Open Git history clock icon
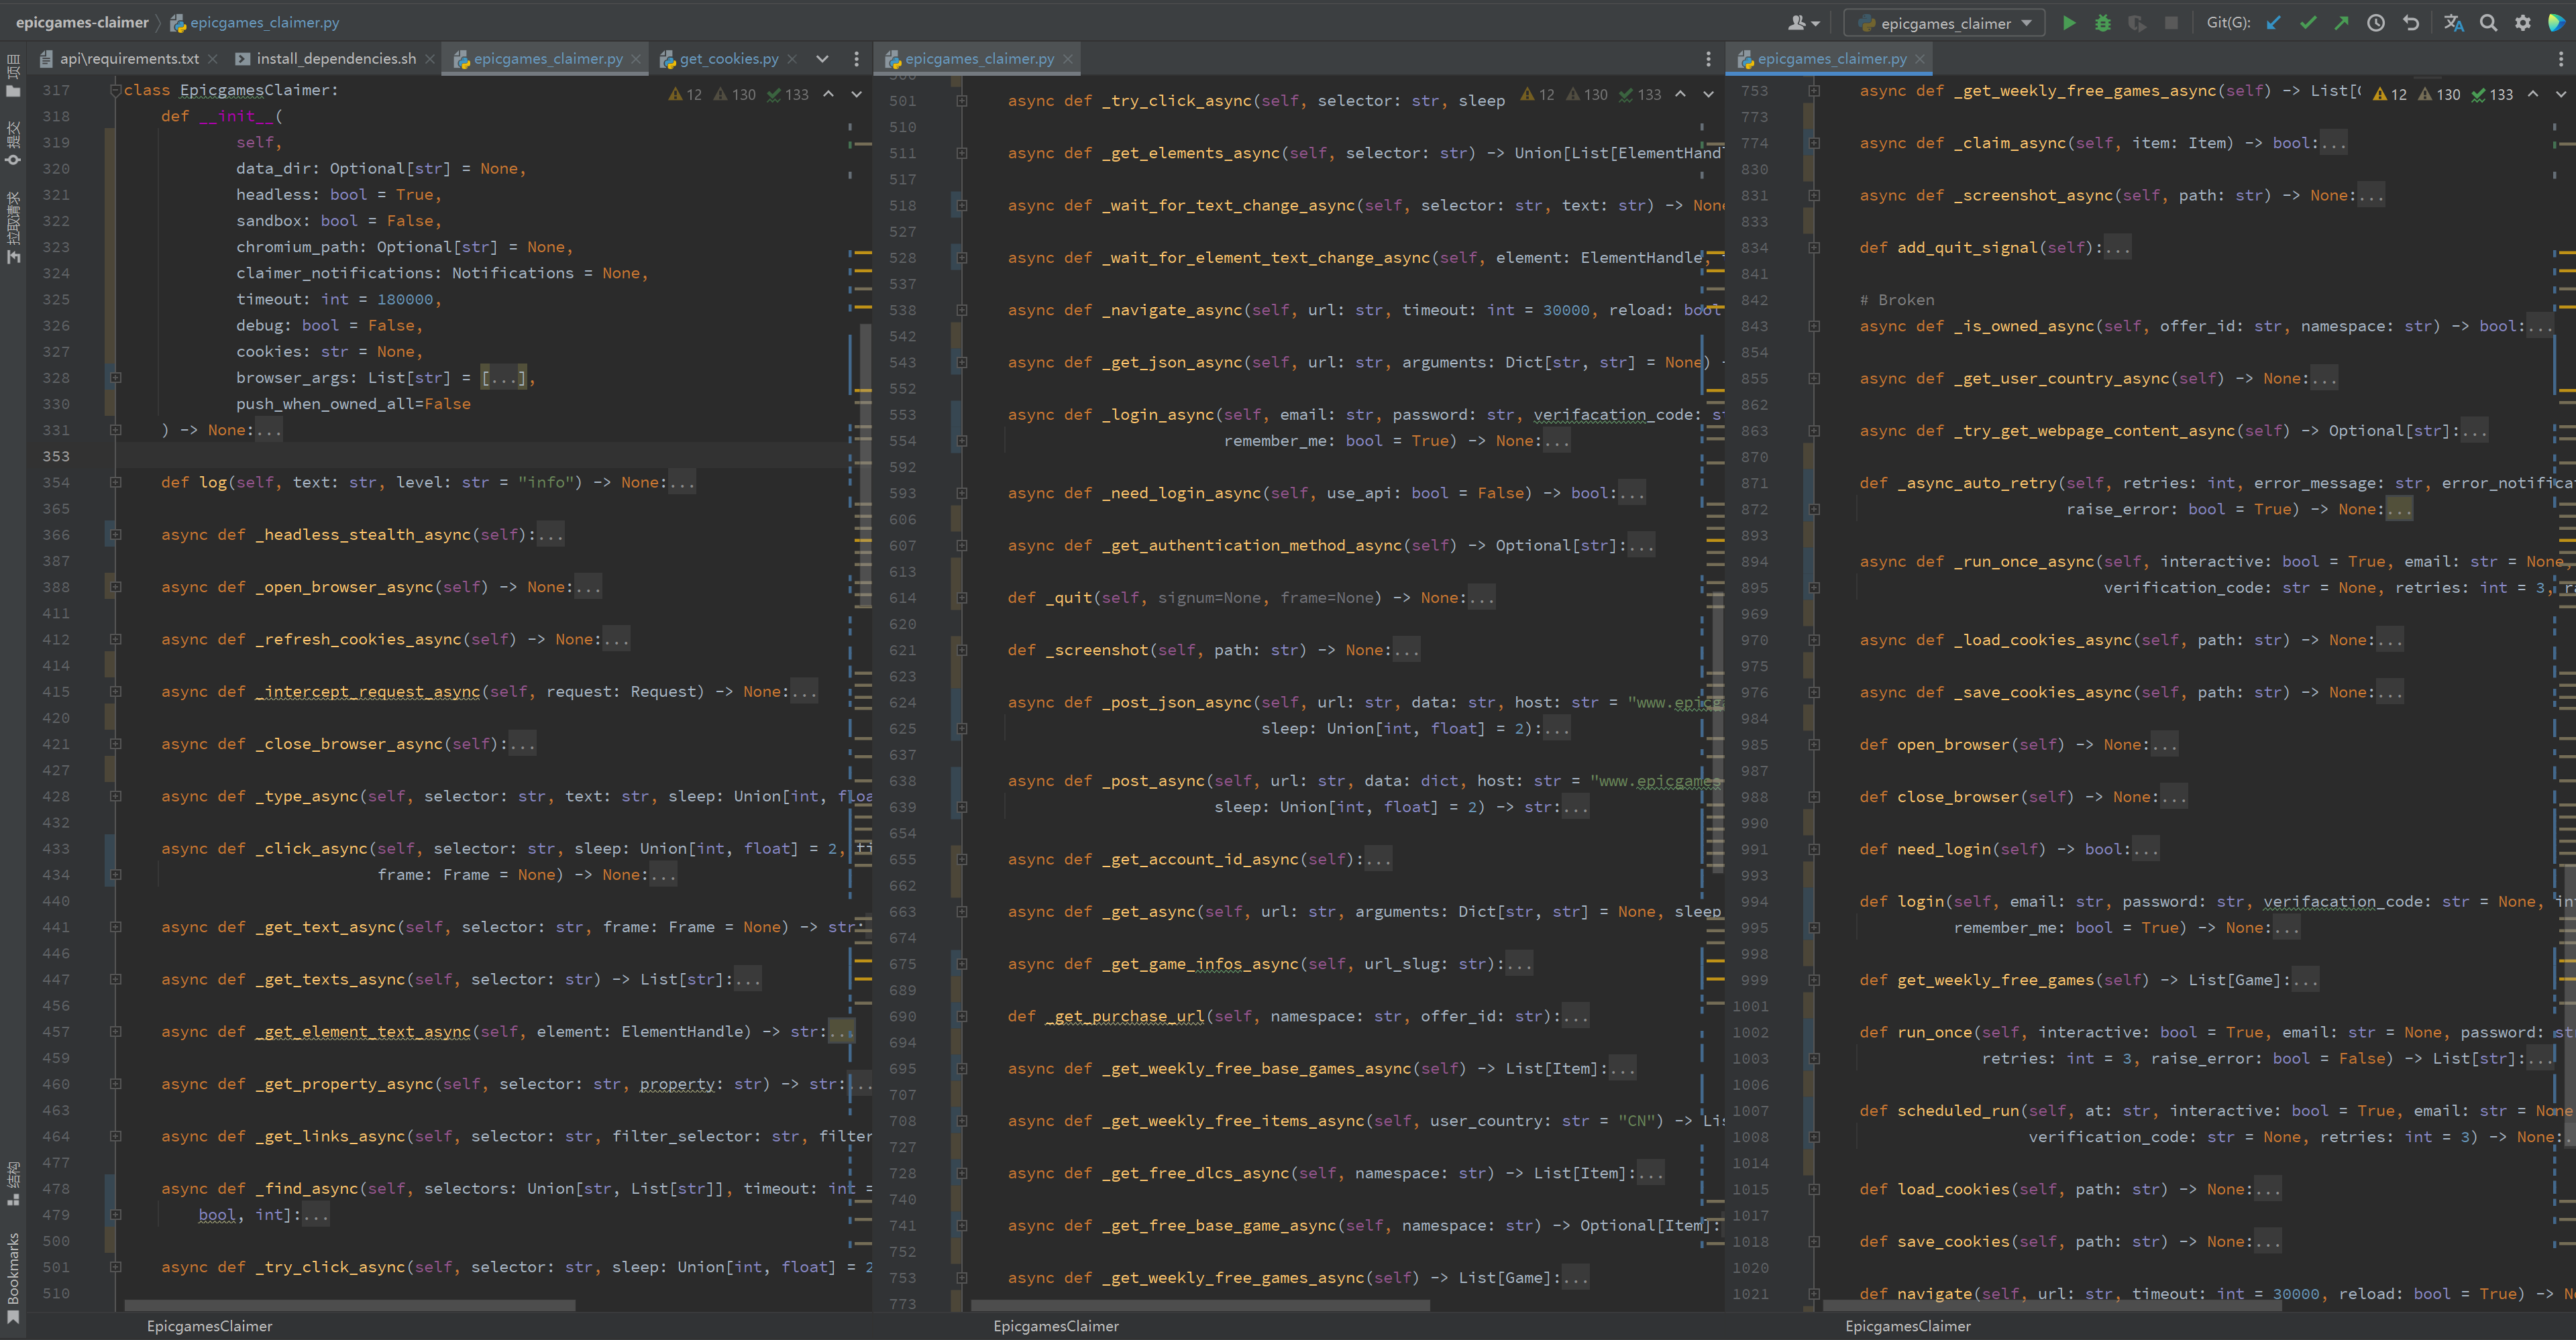The width and height of the screenshot is (2576, 1340). pos(2376,23)
